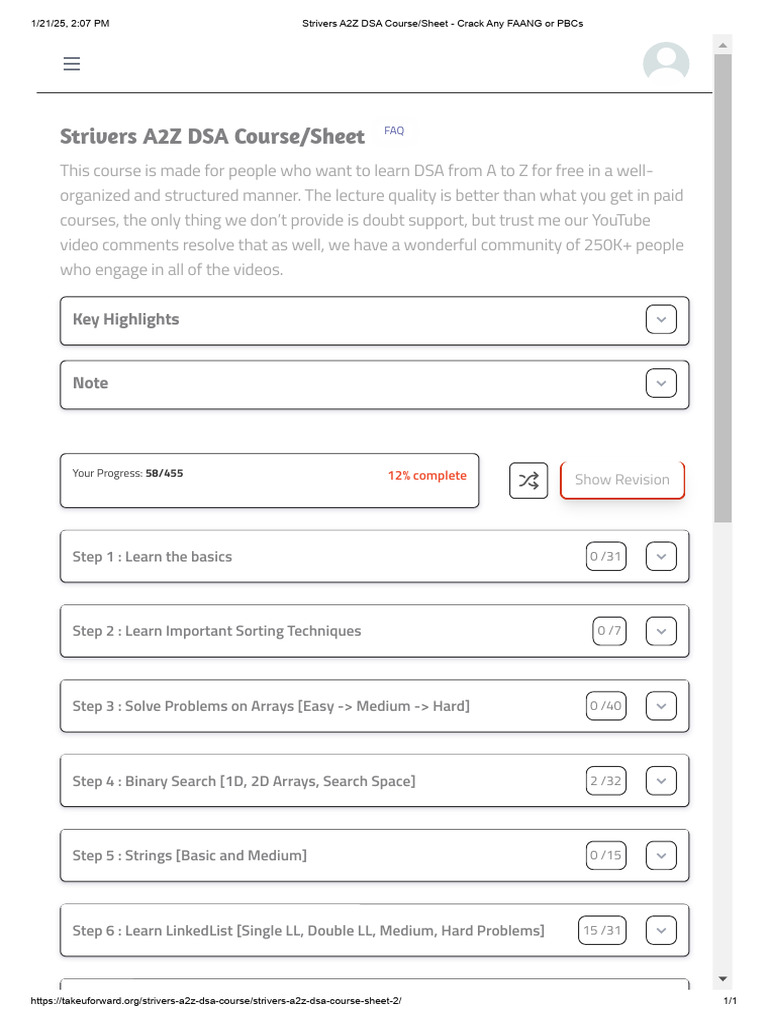Expand Step 2 Sorting Techniques chevron
The image size is (768, 1024).
coord(661,631)
